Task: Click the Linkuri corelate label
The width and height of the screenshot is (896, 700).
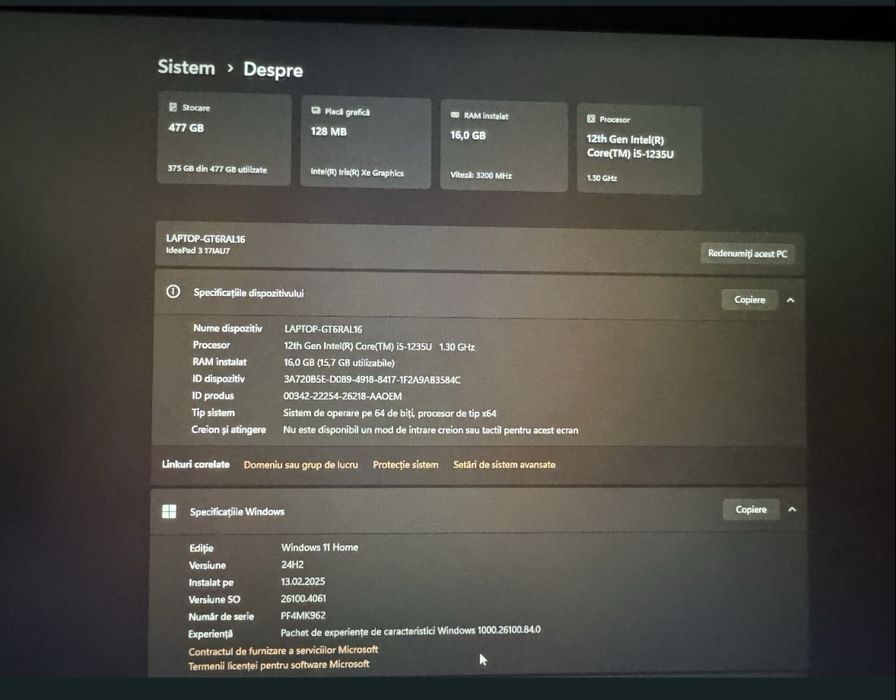Action: [195, 464]
